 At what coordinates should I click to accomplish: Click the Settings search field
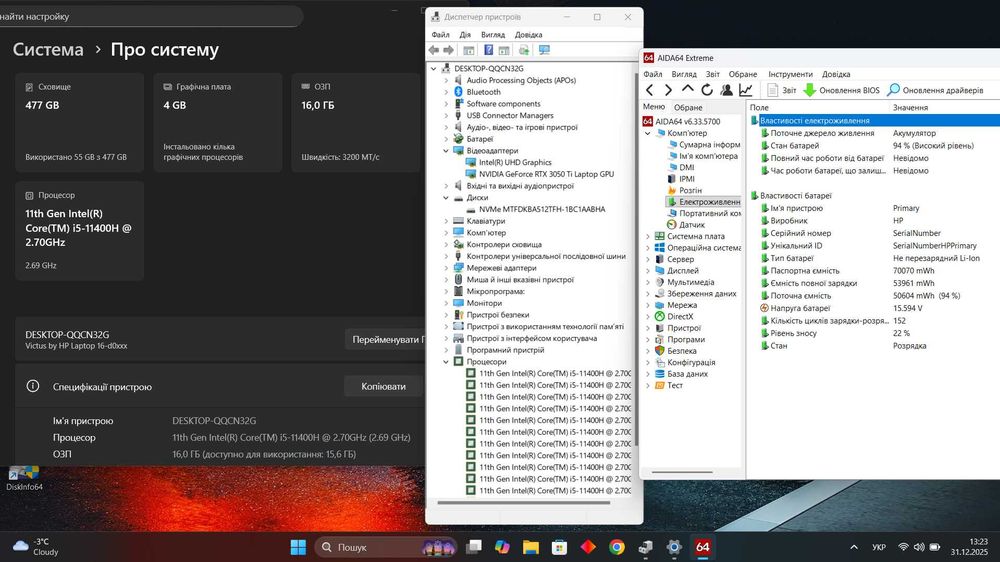[150, 17]
